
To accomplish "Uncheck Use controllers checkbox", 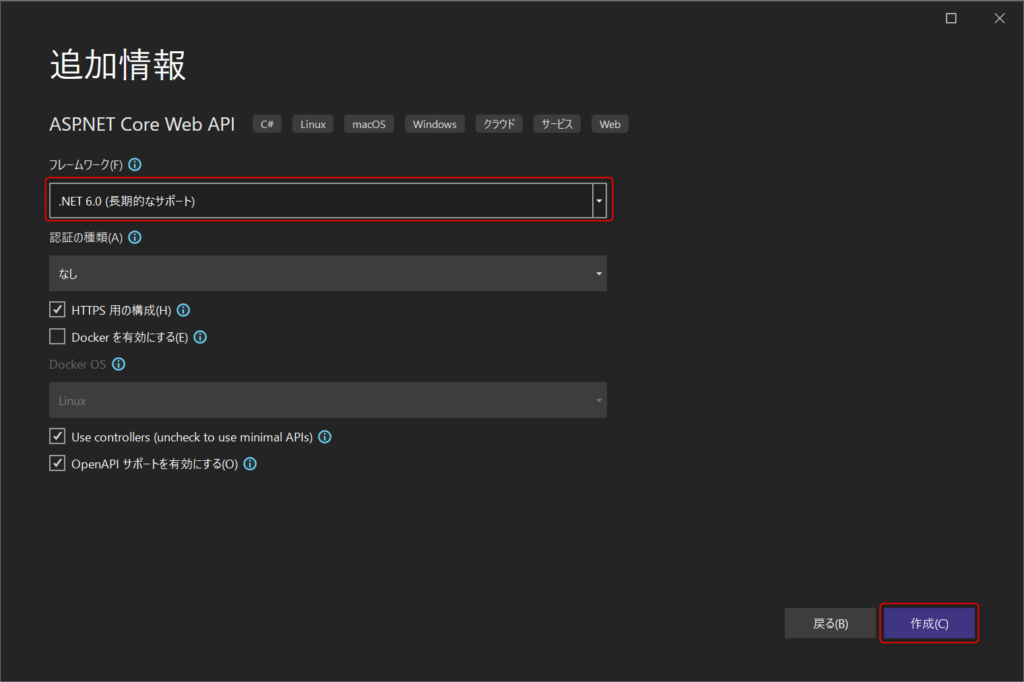I will tap(57, 436).
